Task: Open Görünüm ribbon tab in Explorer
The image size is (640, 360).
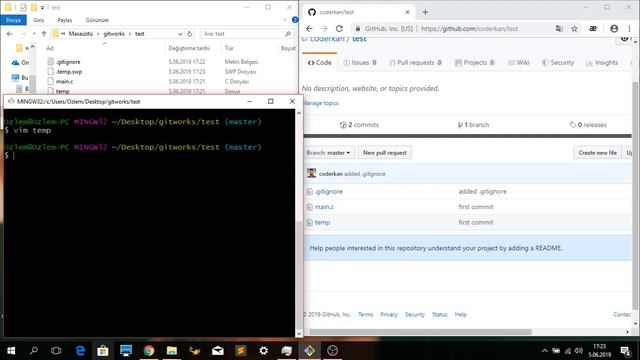Action: point(97,20)
